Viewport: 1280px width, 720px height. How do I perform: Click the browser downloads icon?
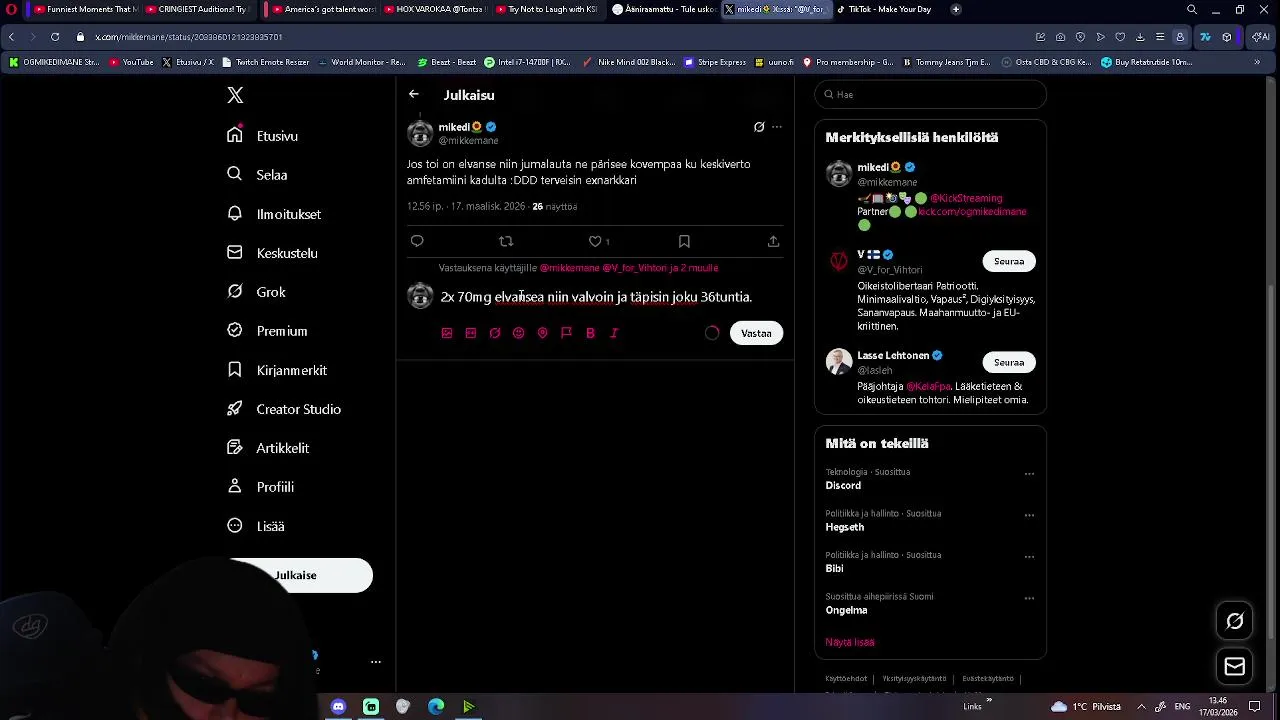(x=1140, y=37)
